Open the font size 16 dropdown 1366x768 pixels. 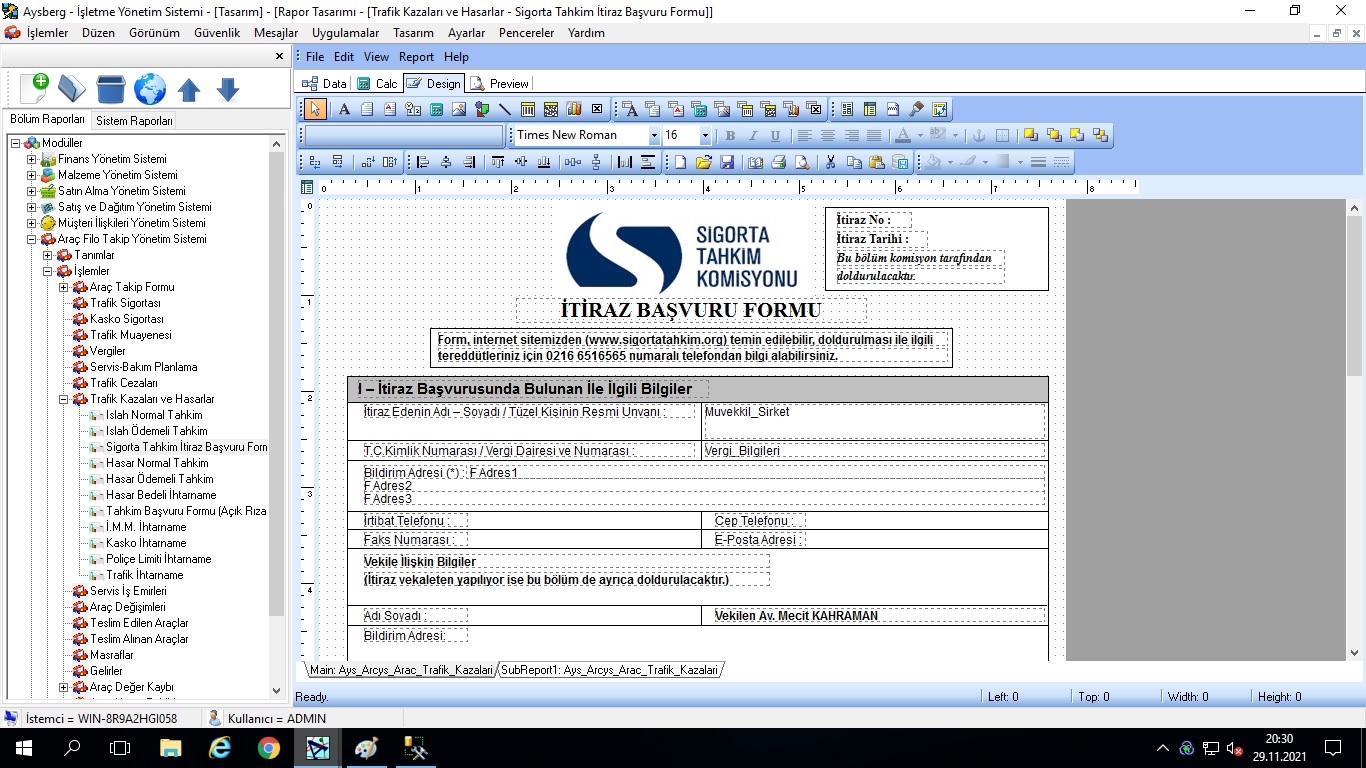pos(705,136)
